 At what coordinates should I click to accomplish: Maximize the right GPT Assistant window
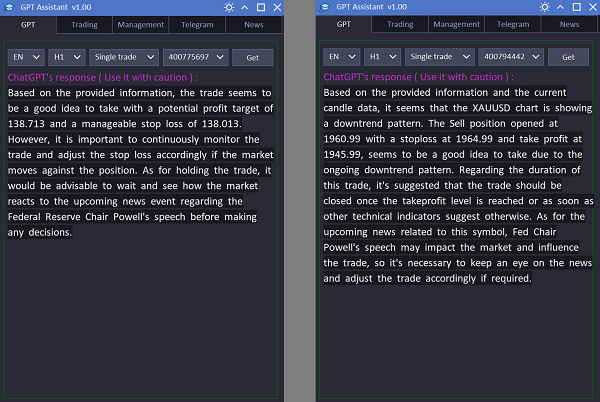pyautogui.click(x=577, y=7)
